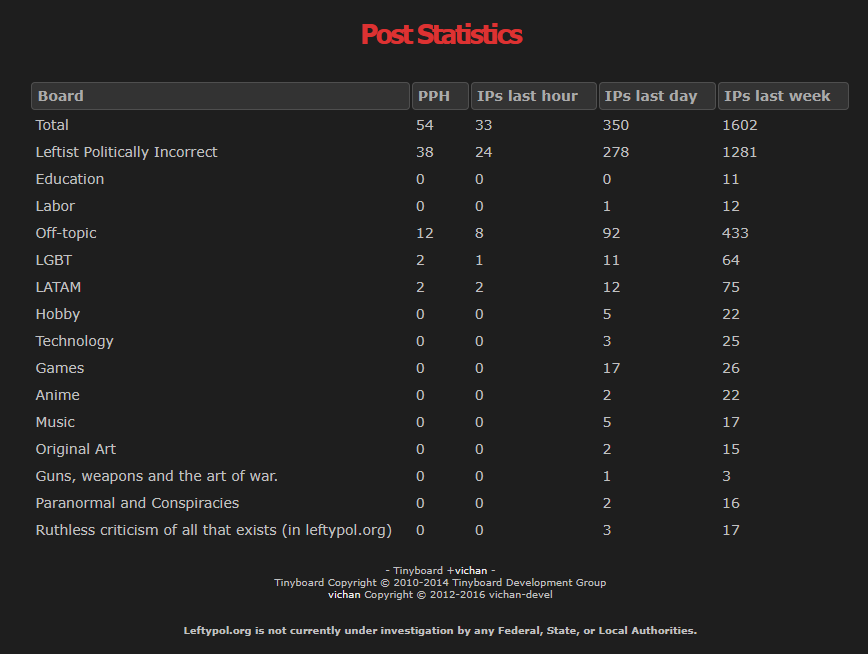Image resolution: width=868 pixels, height=654 pixels.
Task: Click the Original Art board name
Action: tap(76, 449)
